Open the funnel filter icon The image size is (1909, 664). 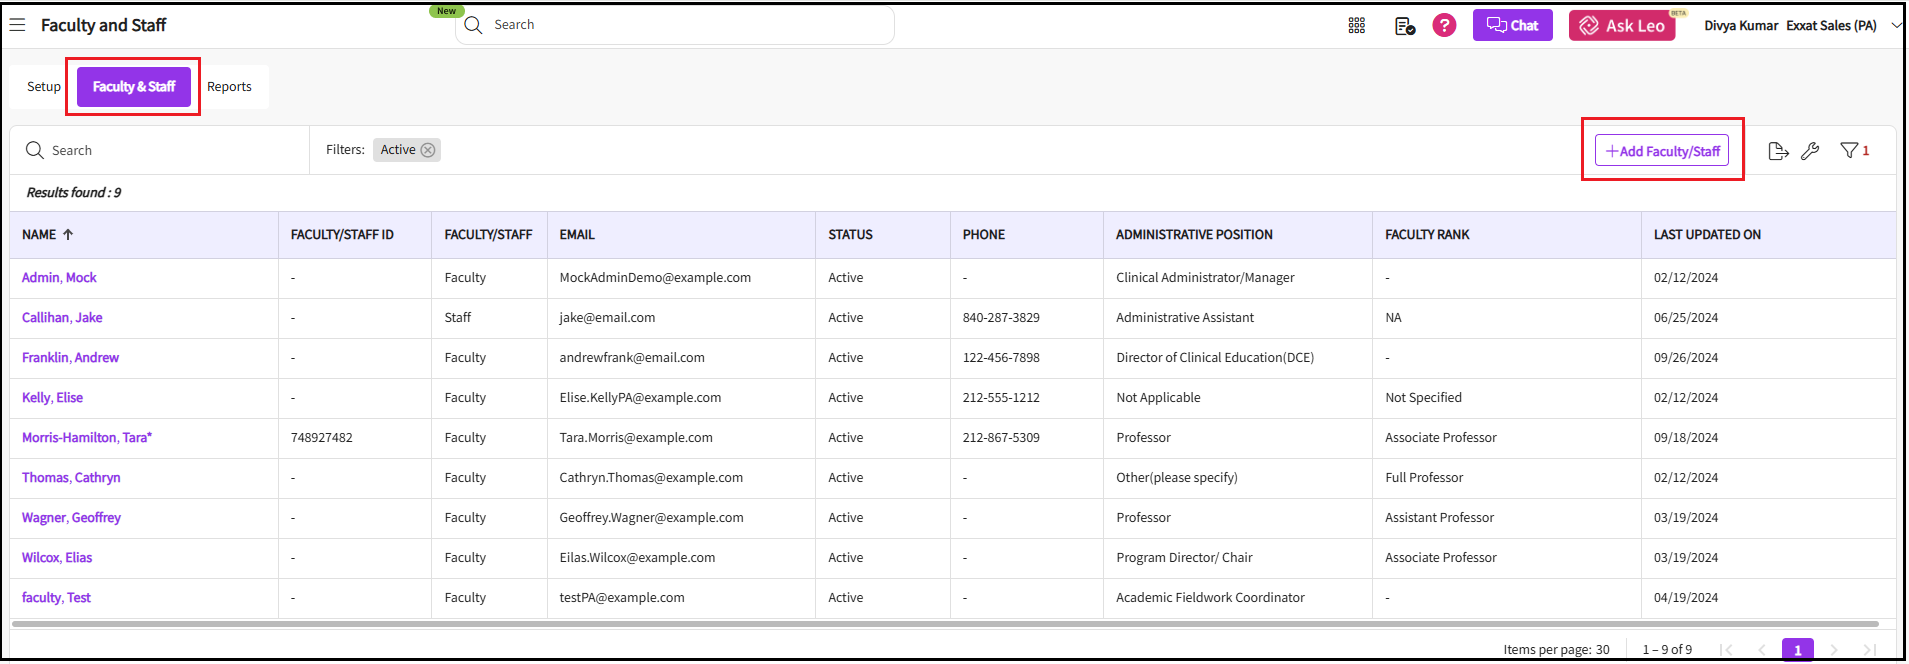pyautogui.click(x=1849, y=150)
